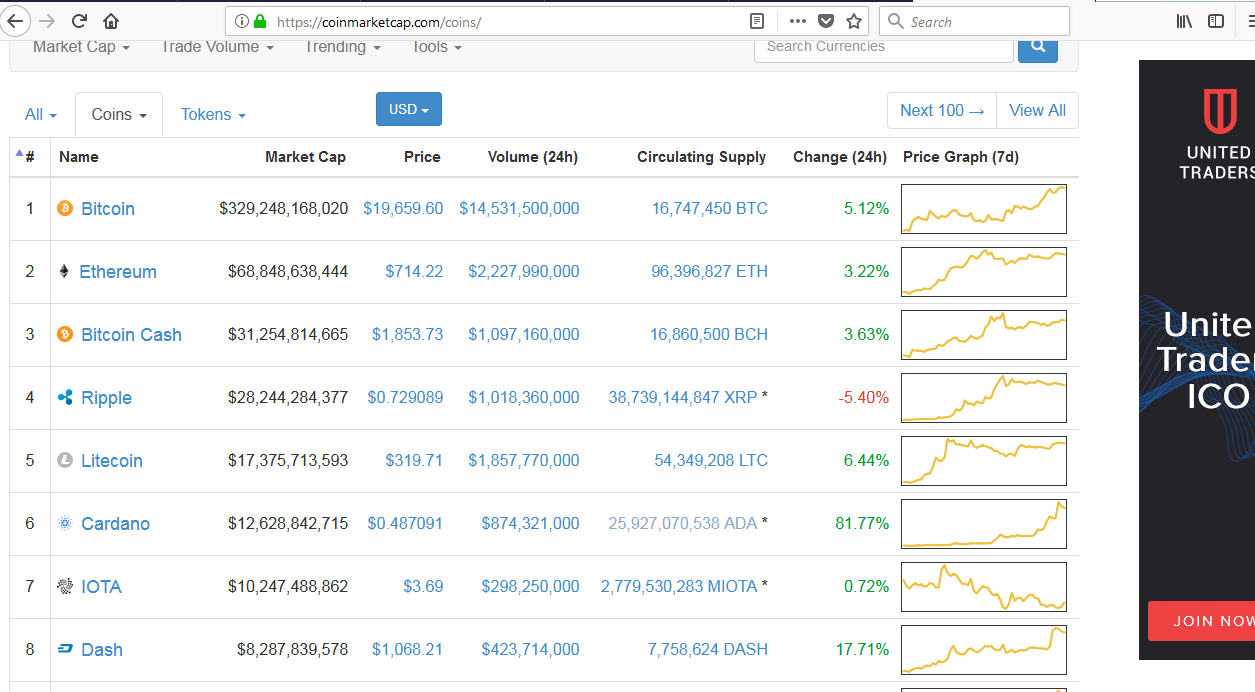
Task: Bookmark this page with the star icon
Action: click(x=853, y=21)
